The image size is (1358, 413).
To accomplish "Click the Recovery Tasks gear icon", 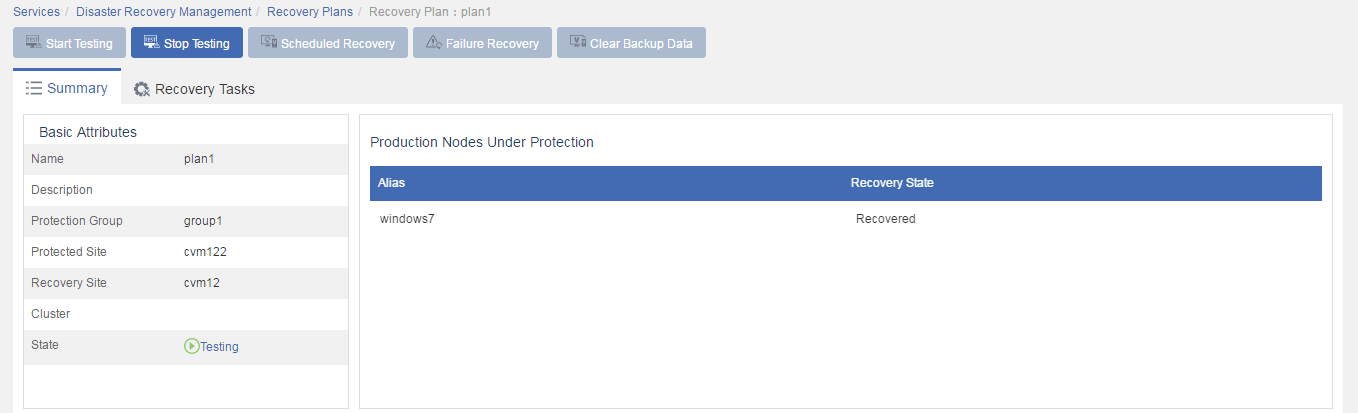I will tap(142, 89).
